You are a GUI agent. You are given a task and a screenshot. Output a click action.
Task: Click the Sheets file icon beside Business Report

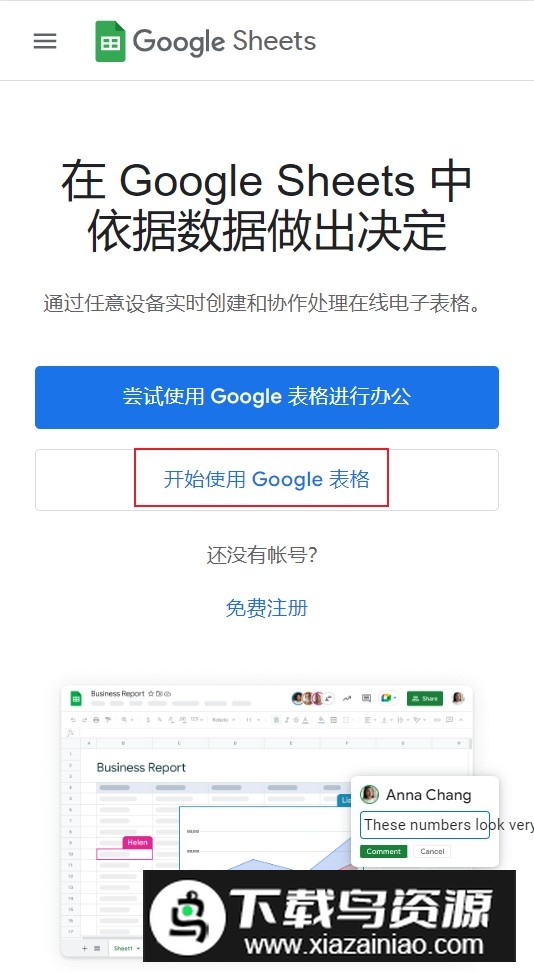(76, 698)
